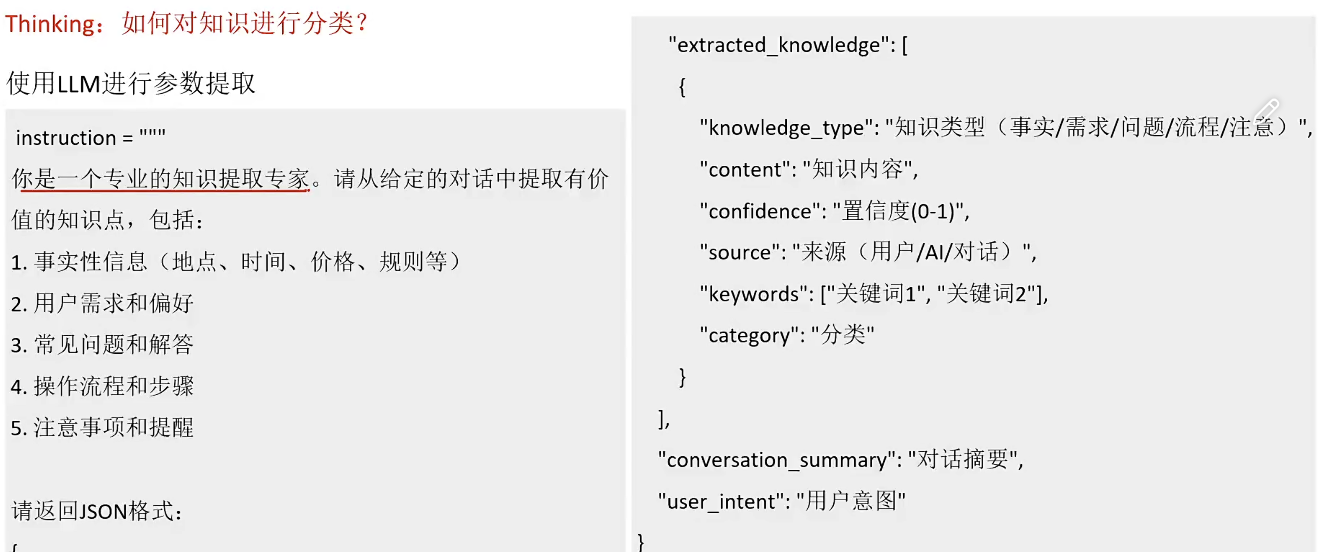The width and height of the screenshot is (1318, 552).
Task: Click the "confidence" key line
Action: (x=835, y=211)
